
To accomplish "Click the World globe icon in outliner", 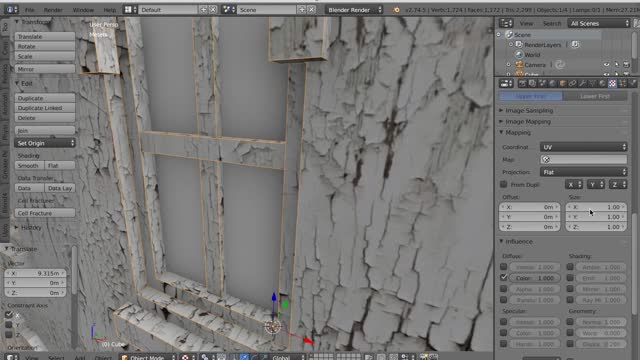I will point(519,54).
